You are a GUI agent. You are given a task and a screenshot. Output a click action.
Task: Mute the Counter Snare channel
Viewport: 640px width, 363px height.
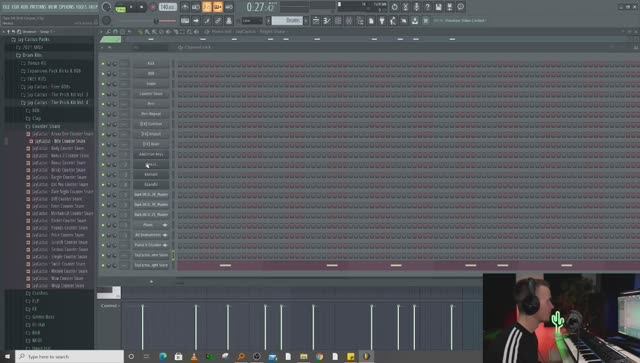click(x=103, y=94)
